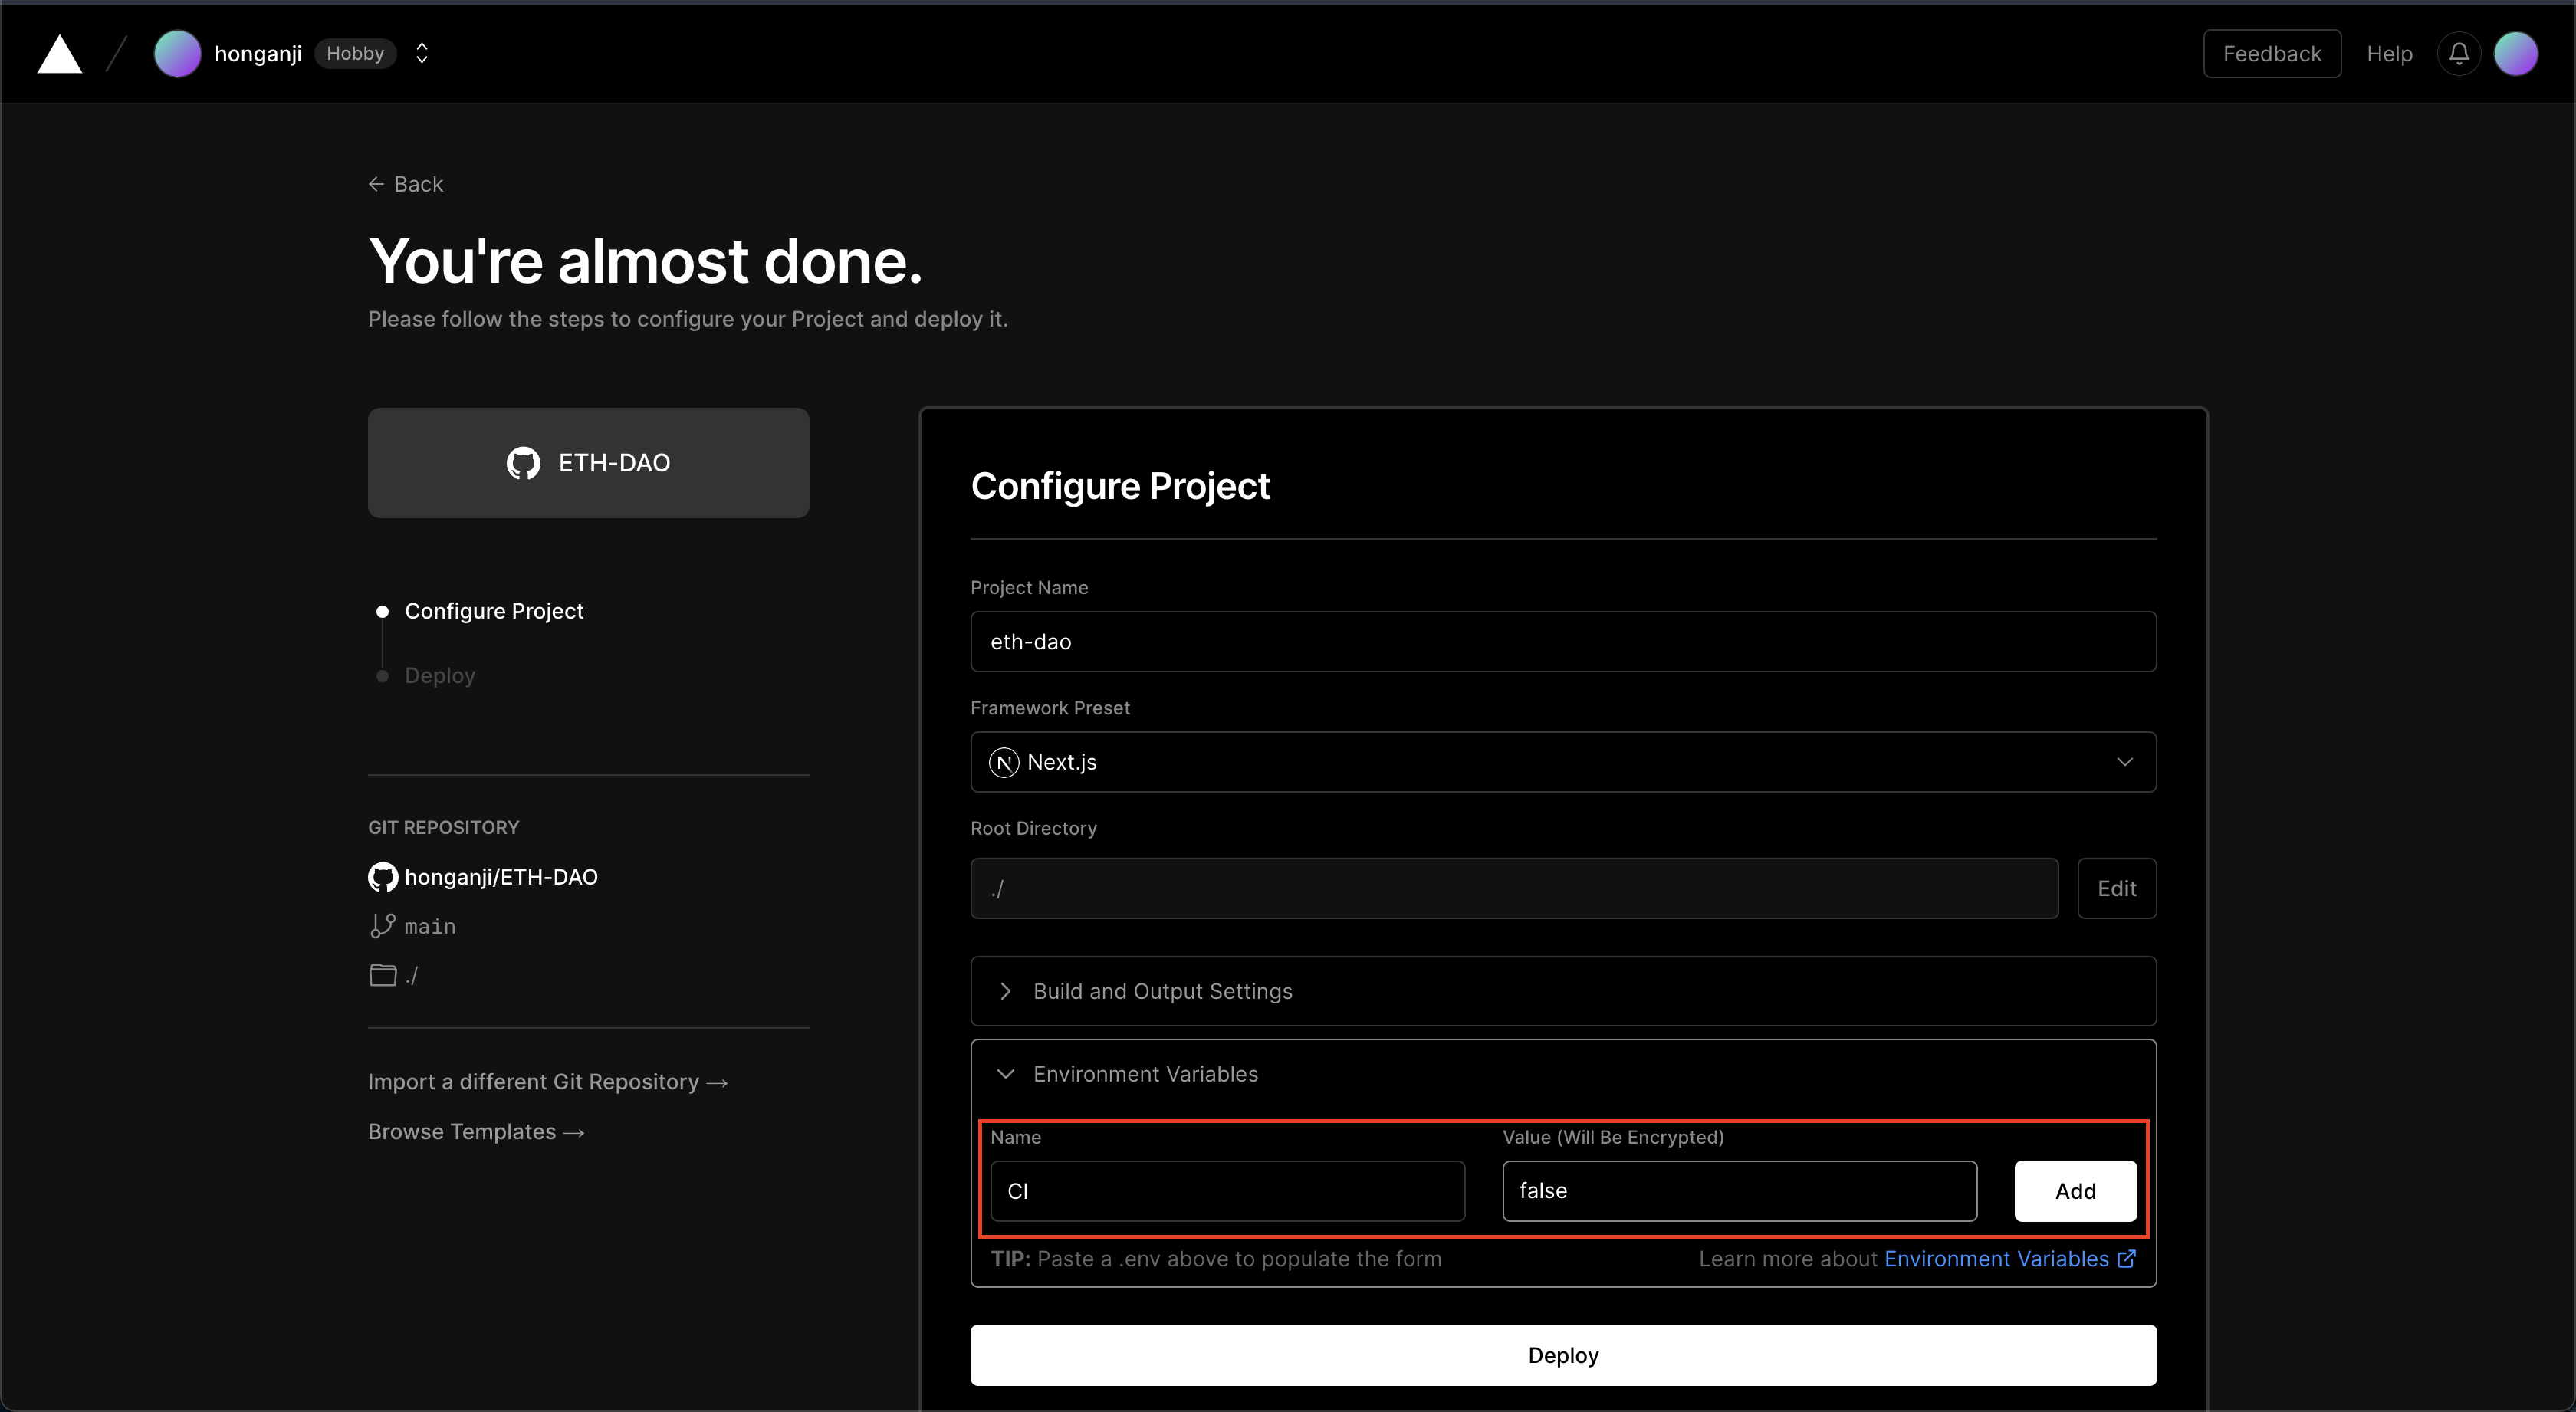Open the Framework Preset dropdown
Viewport: 2576px width, 1412px height.
(1563, 762)
